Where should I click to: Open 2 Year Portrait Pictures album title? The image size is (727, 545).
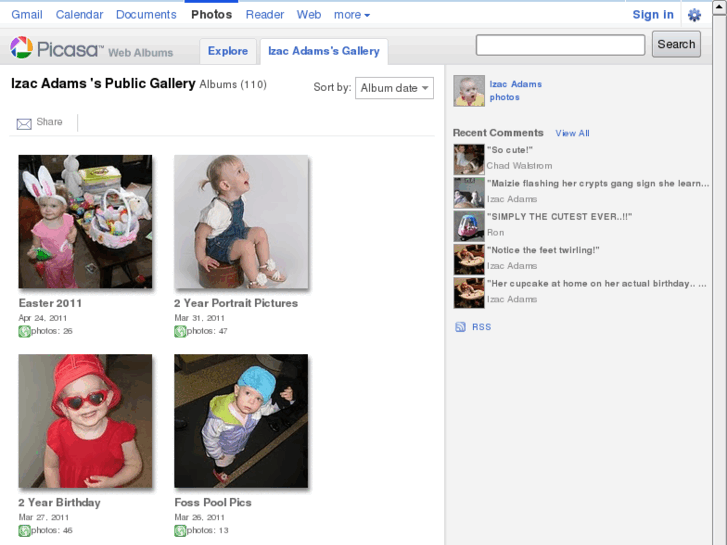(x=236, y=303)
